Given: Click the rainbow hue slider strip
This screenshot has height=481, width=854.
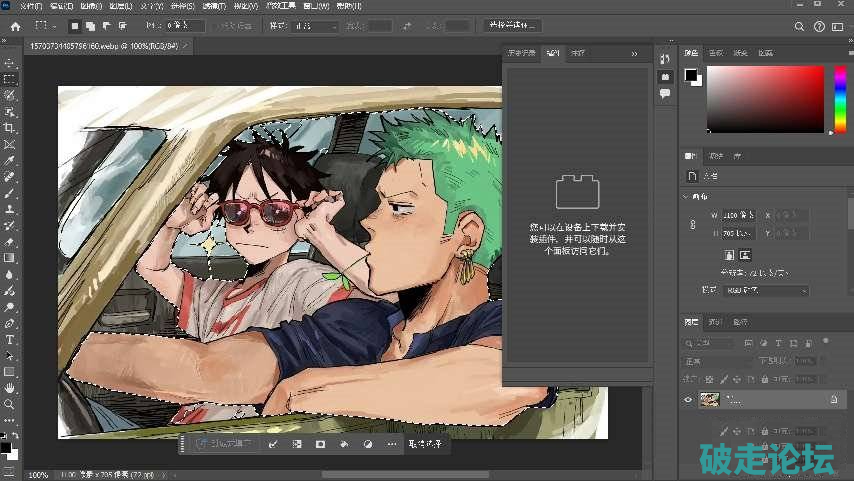Looking at the screenshot, I should point(840,101).
